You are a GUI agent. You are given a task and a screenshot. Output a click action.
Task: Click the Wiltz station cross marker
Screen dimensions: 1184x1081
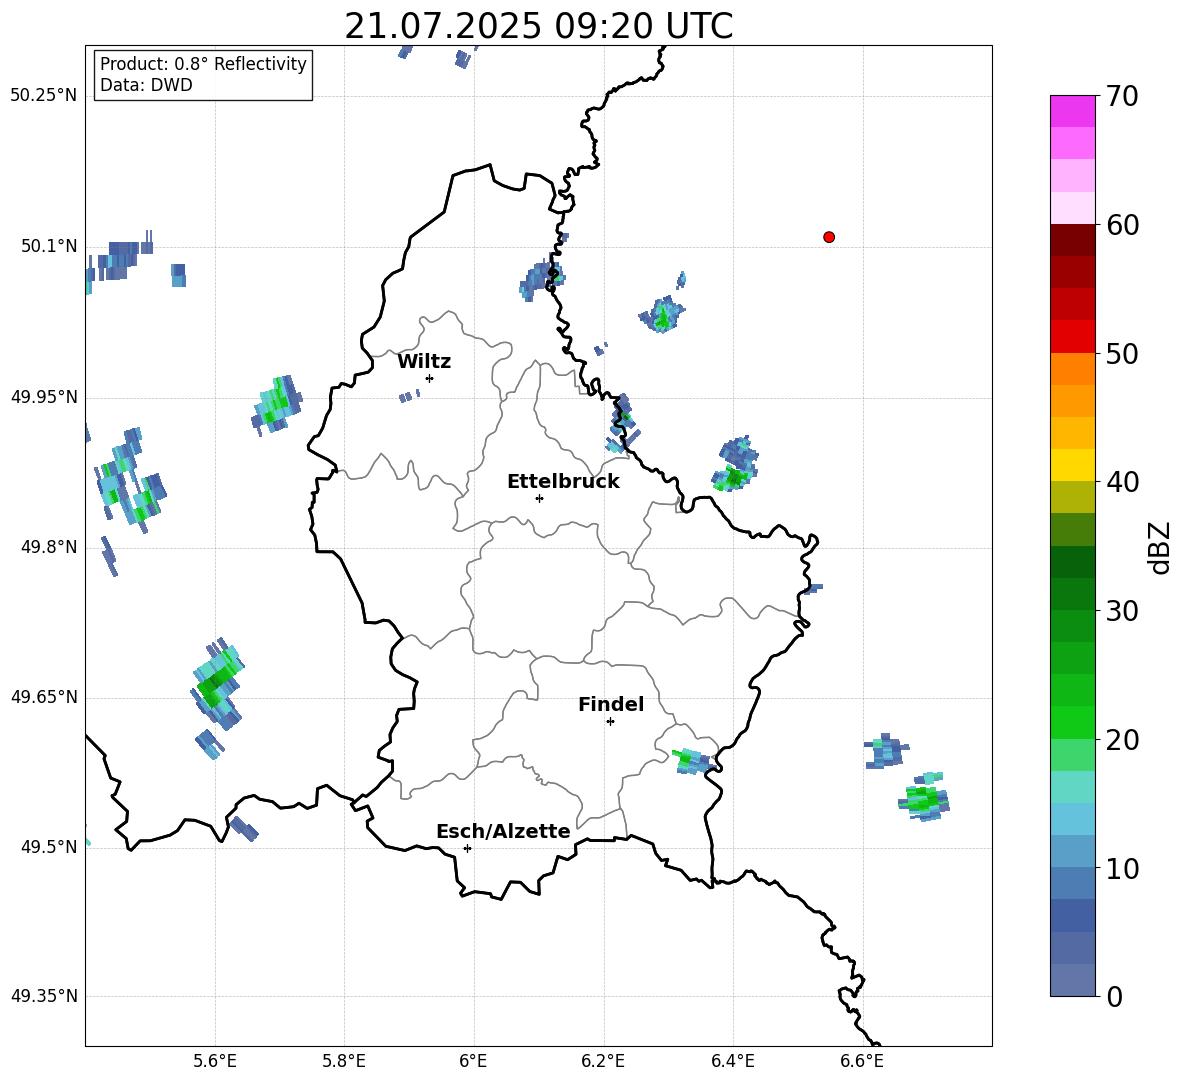pos(430,378)
